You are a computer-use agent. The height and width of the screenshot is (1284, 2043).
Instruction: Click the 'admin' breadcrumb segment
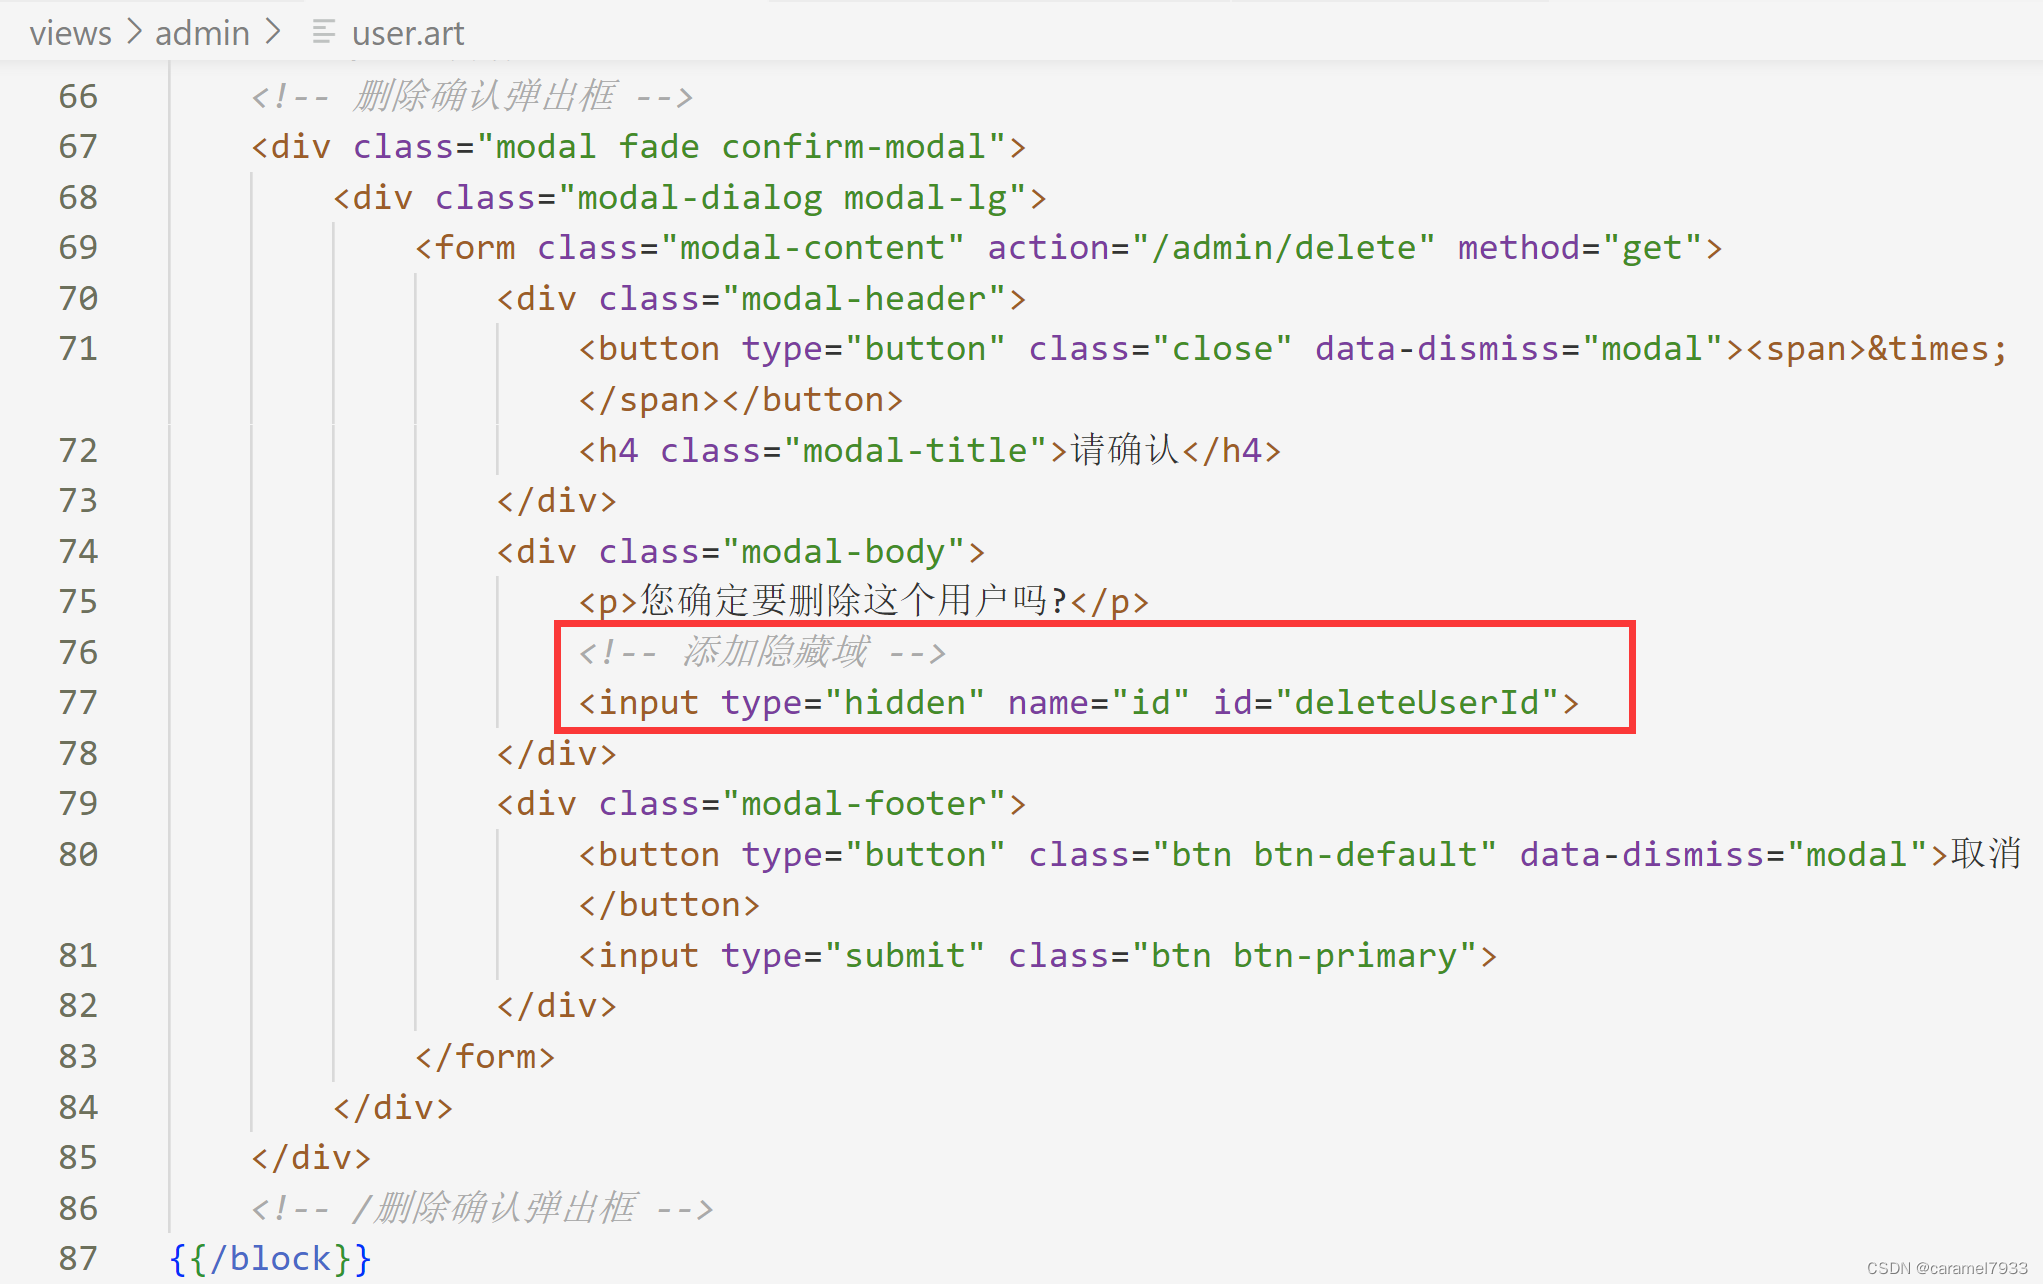pyautogui.click(x=202, y=33)
